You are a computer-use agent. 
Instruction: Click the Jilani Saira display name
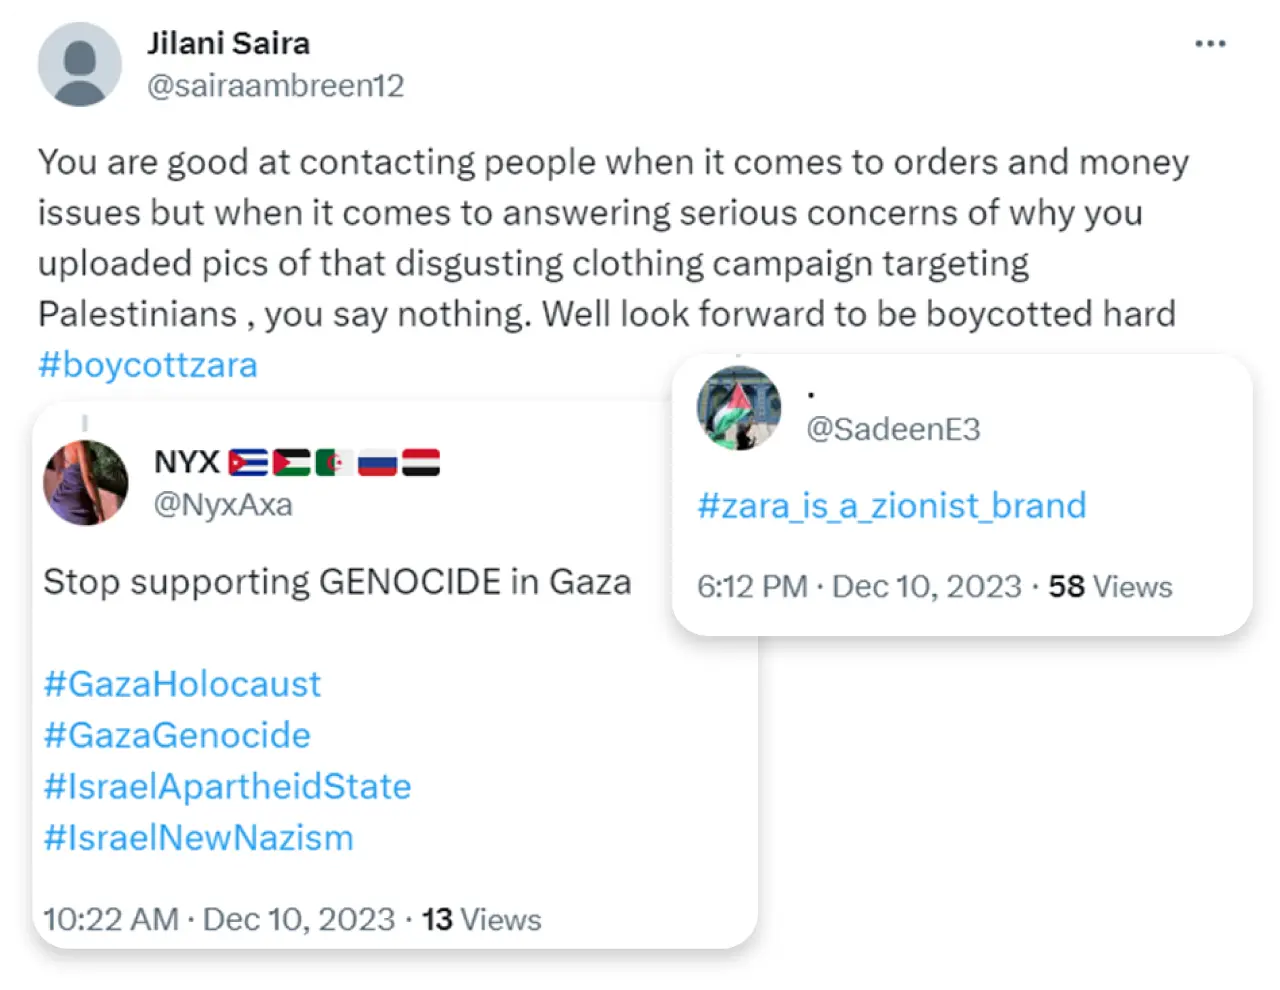[x=229, y=43]
